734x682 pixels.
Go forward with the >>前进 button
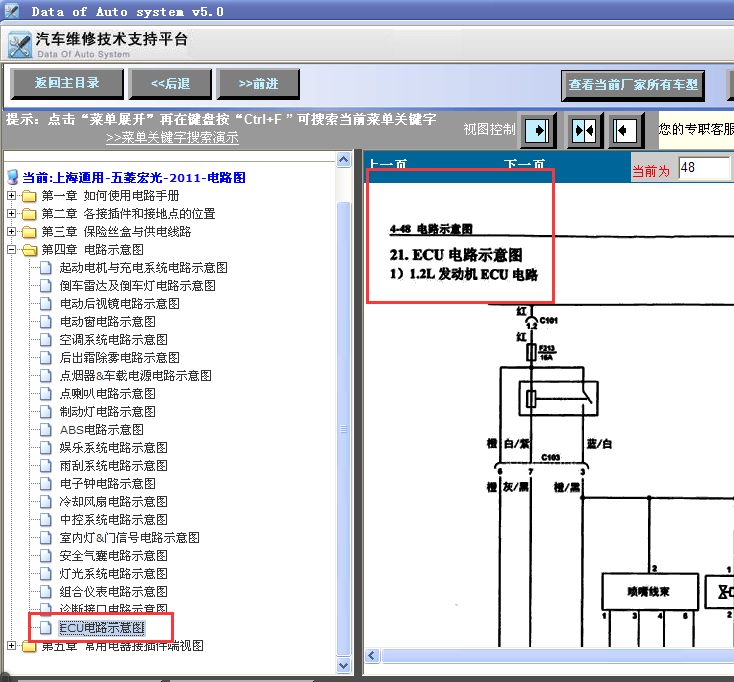pyautogui.click(x=258, y=83)
